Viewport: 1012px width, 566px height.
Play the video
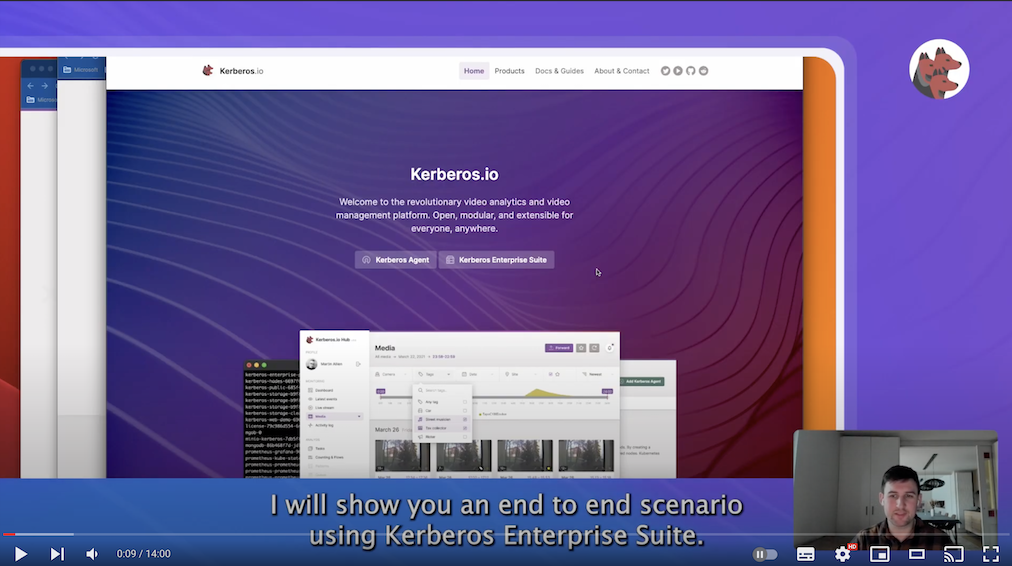pos(20,553)
